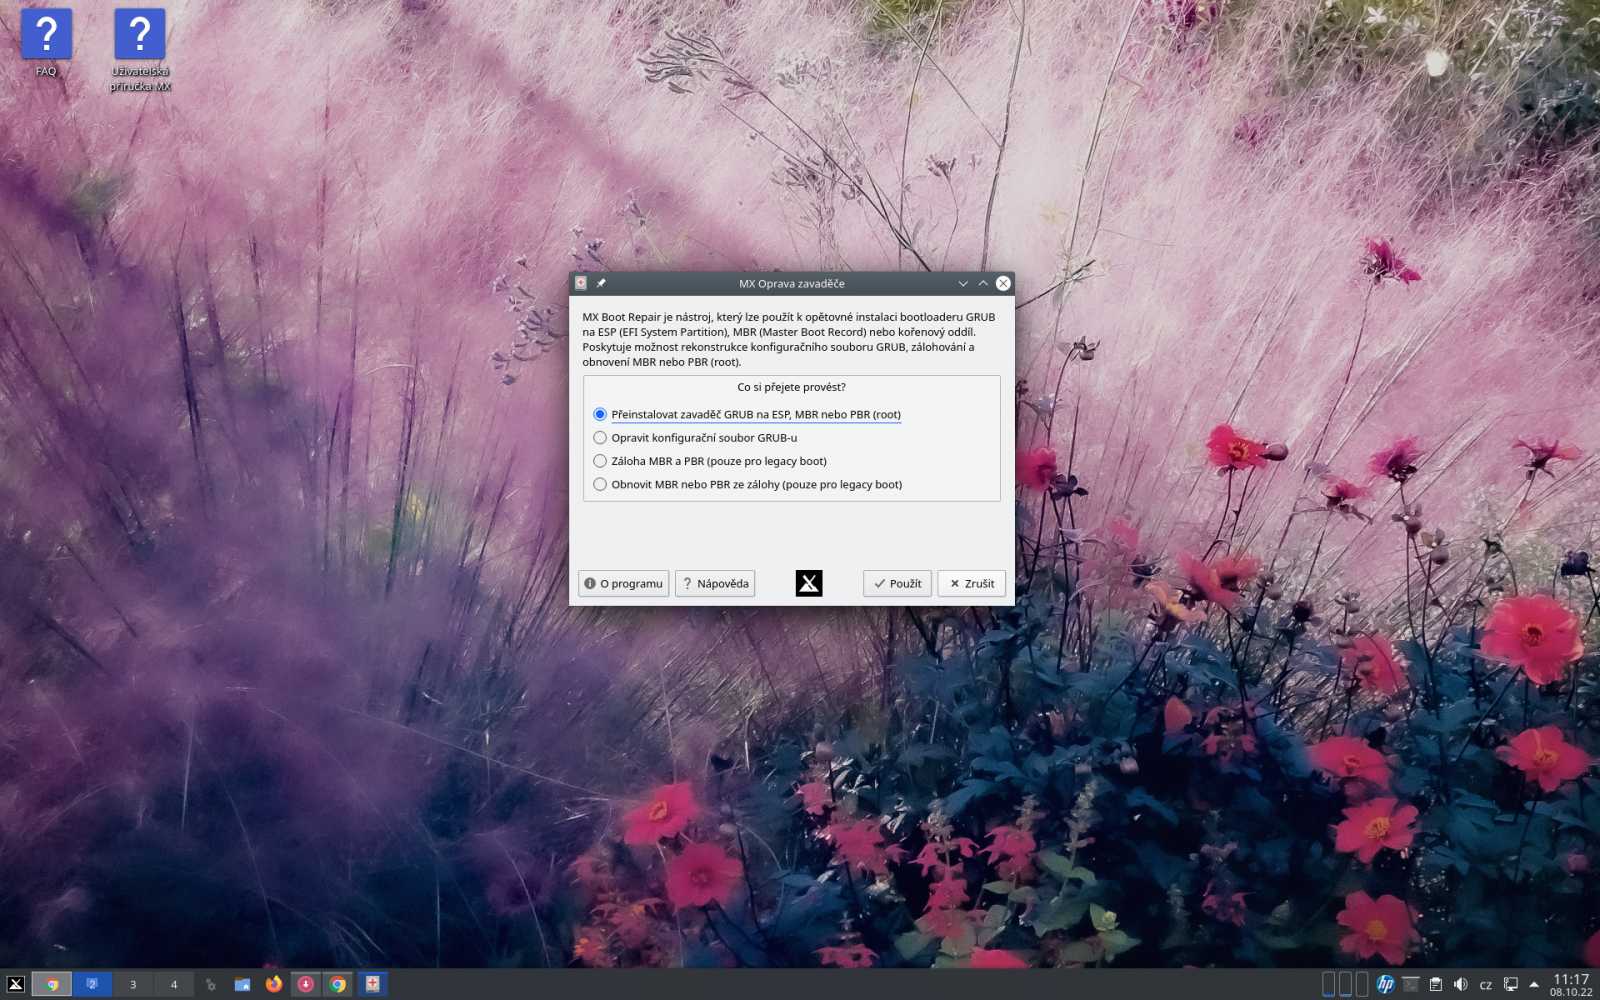Click the third system monitor bar
Viewport: 1600px width, 1000px height.
pos(1362,984)
